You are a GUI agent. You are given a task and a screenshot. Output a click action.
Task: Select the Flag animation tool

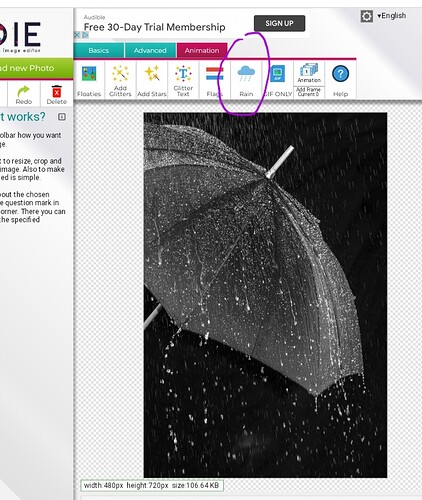(214, 80)
